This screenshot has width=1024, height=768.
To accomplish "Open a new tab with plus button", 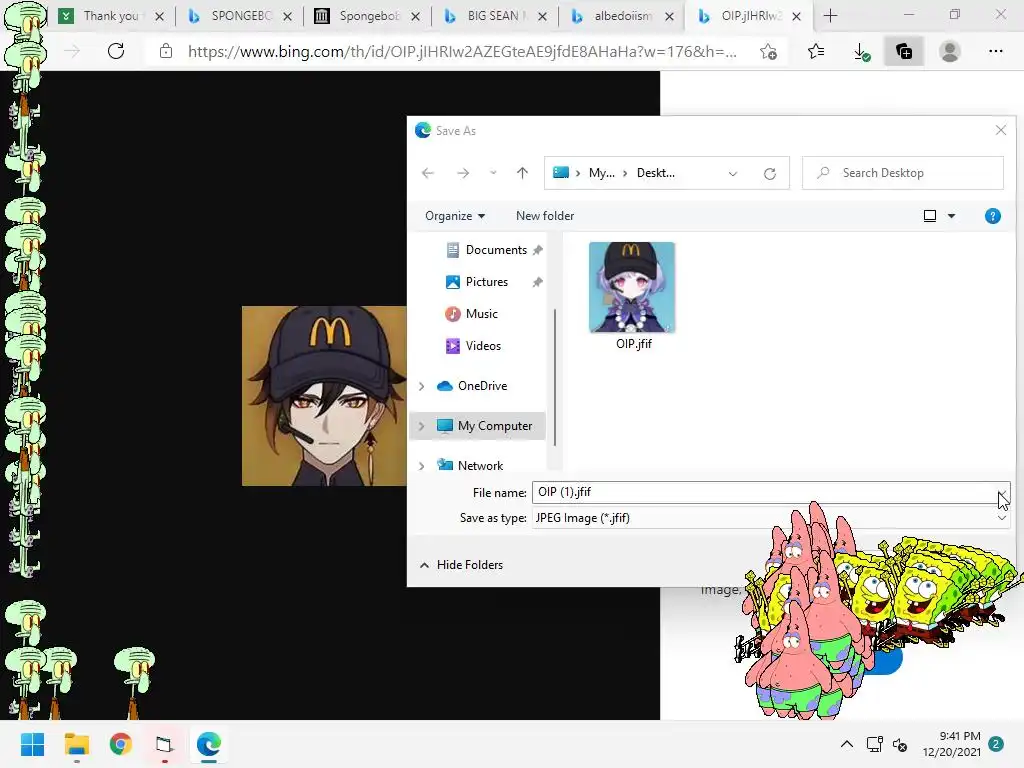I will (831, 16).
